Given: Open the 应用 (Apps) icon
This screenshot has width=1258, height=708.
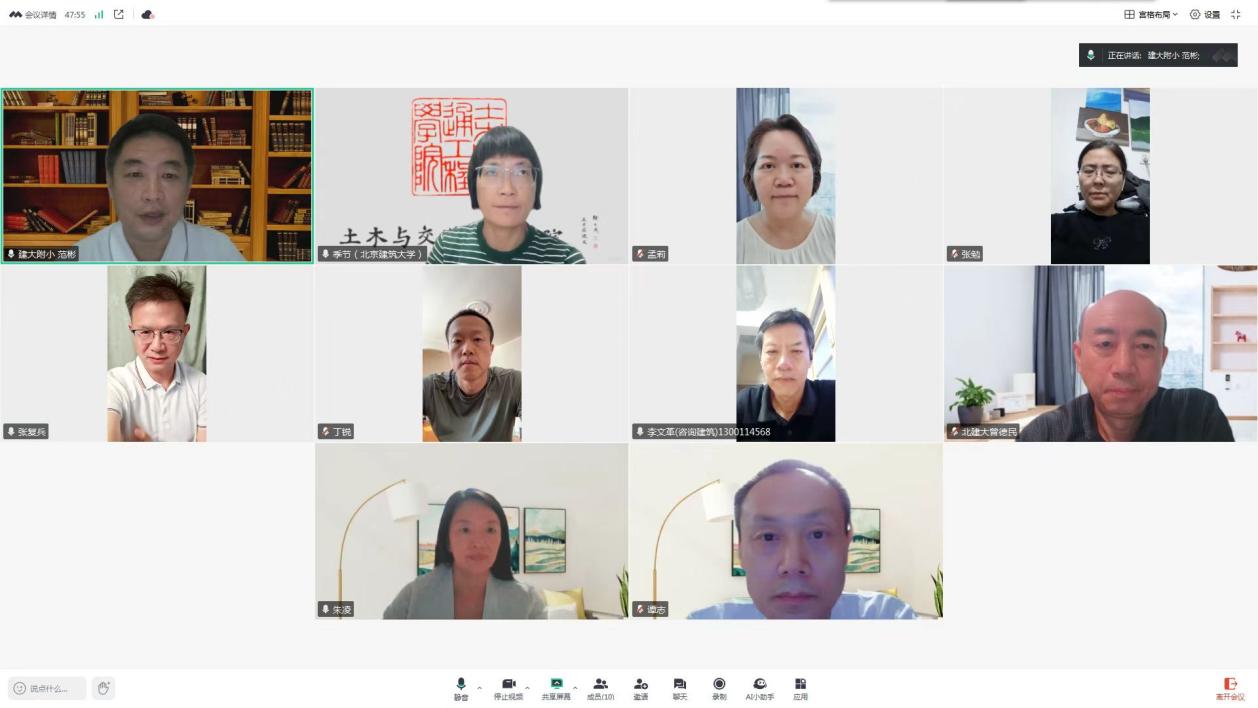Looking at the screenshot, I should point(800,688).
